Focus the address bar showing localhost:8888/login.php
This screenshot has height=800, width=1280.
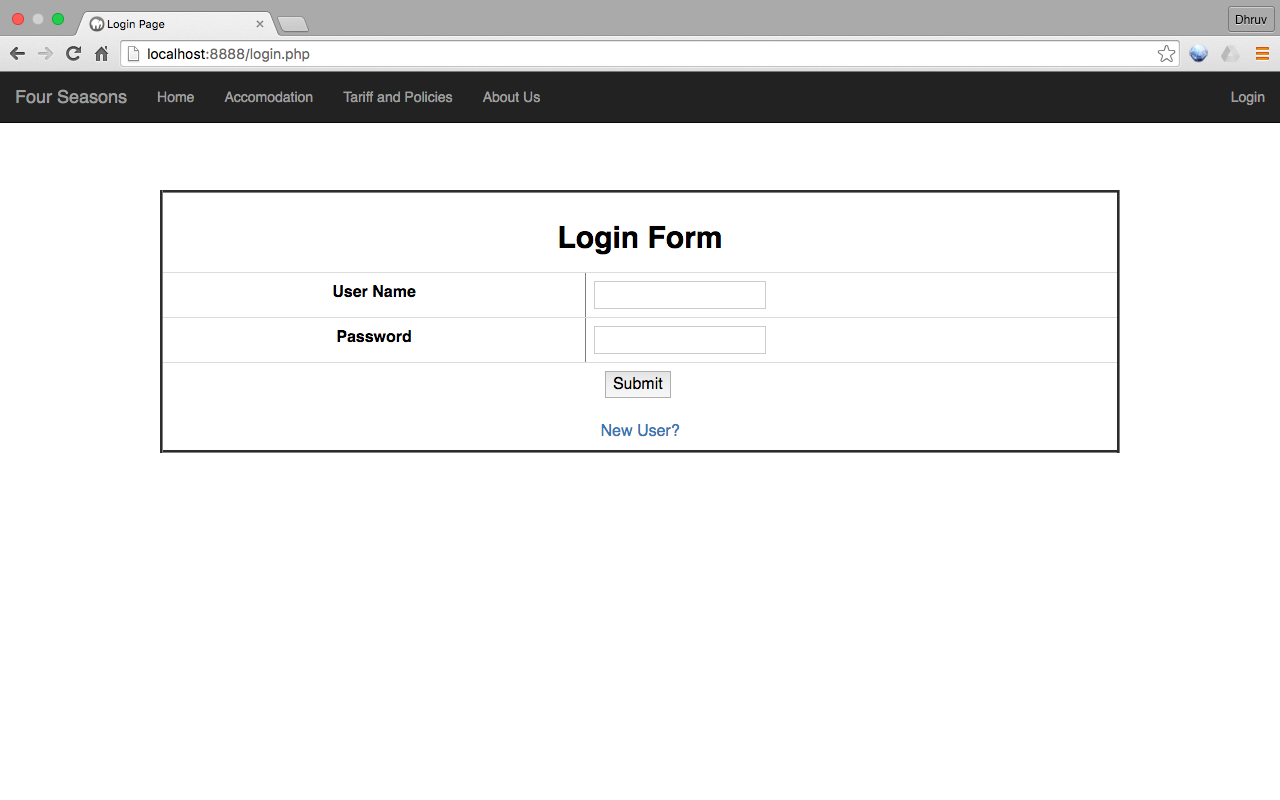coord(650,54)
